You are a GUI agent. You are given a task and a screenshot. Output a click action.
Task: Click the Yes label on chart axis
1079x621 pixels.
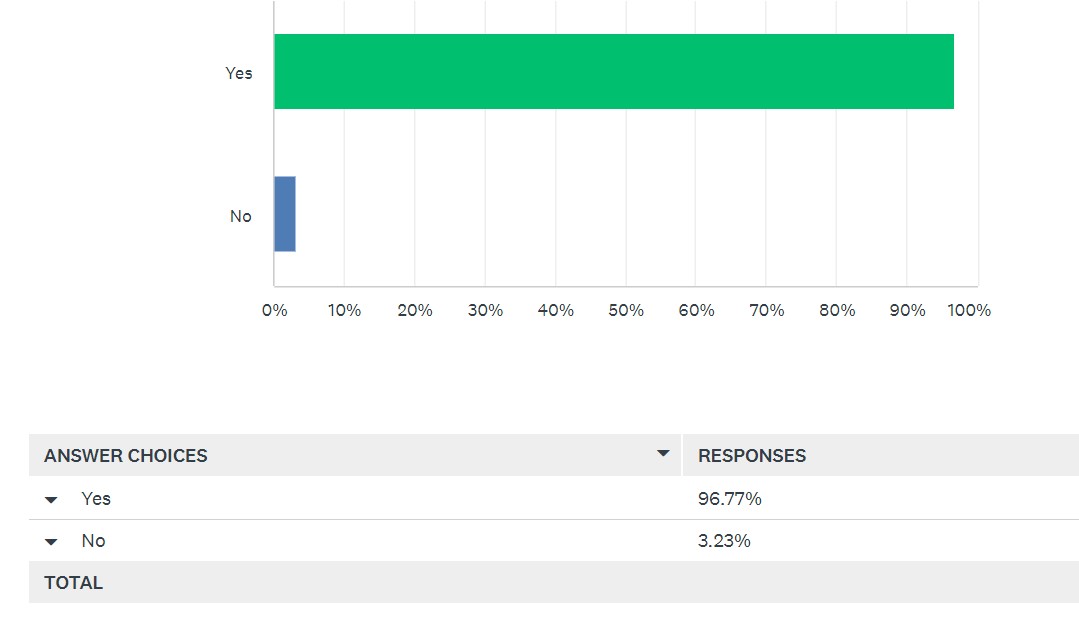pos(239,73)
